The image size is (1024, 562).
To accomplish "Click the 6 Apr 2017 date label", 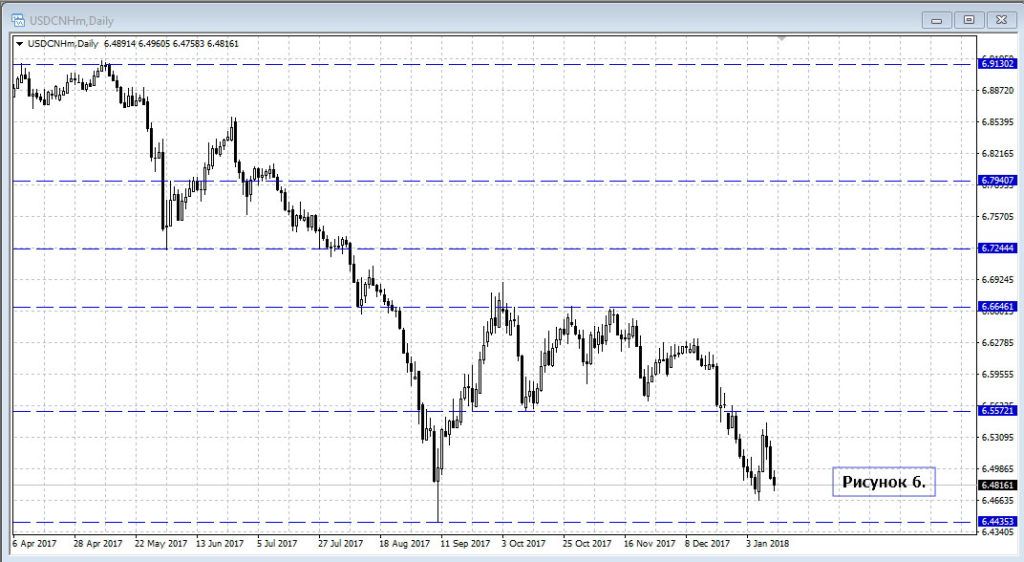I will pos(34,544).
